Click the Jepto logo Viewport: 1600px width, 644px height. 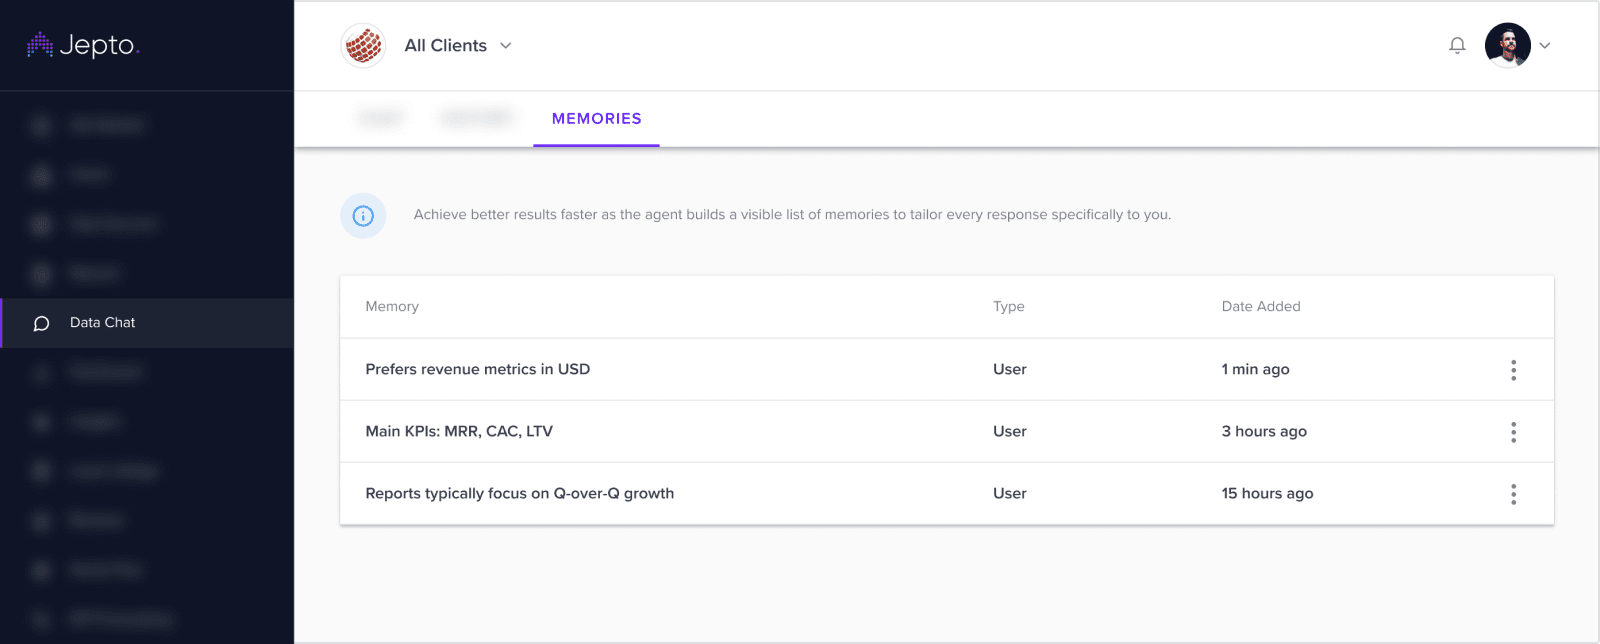[82, 45]
